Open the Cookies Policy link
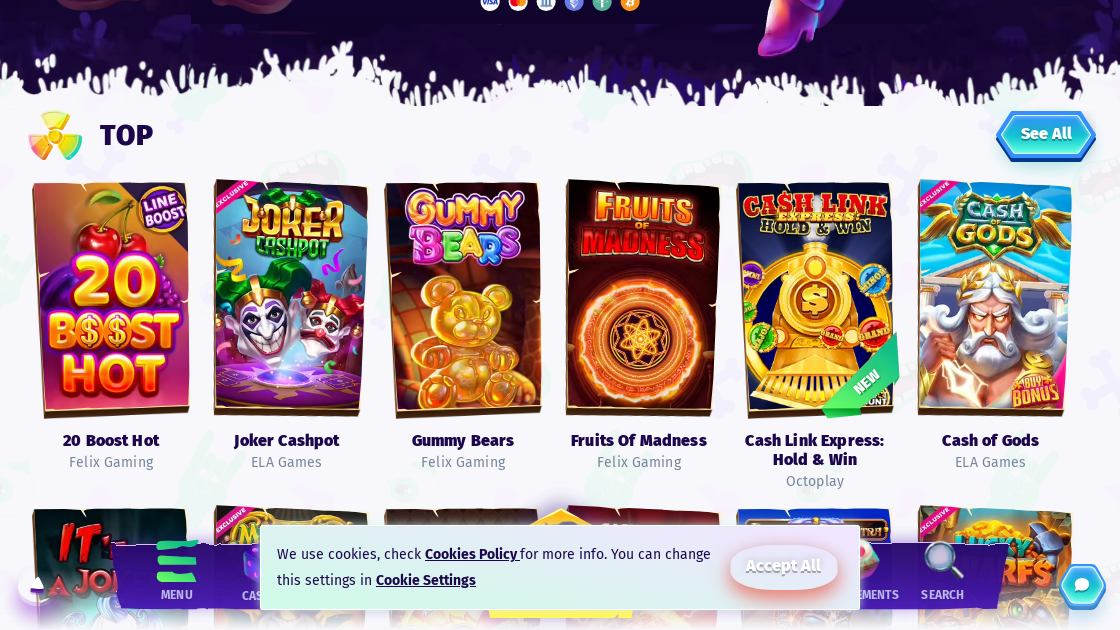Viewport: 1120px width, 630px height. pos(471,554)
